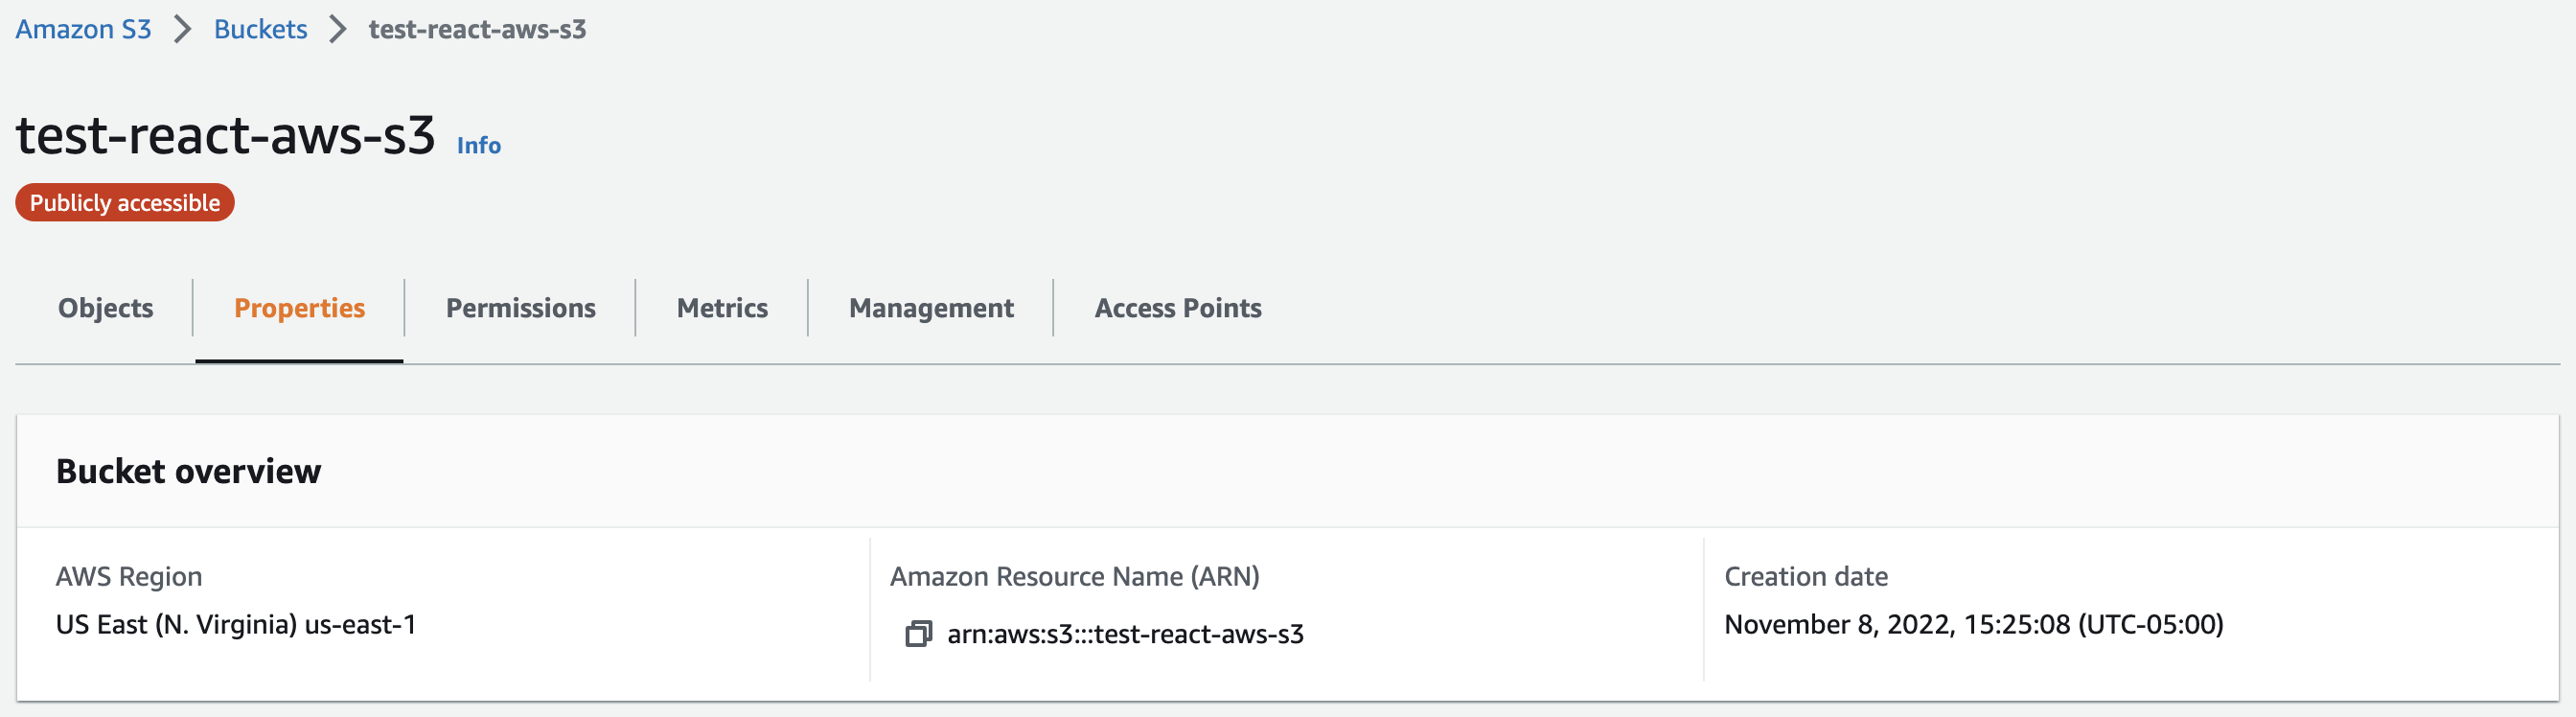Go to the Buckets breadcrumb link

[260, 30]
